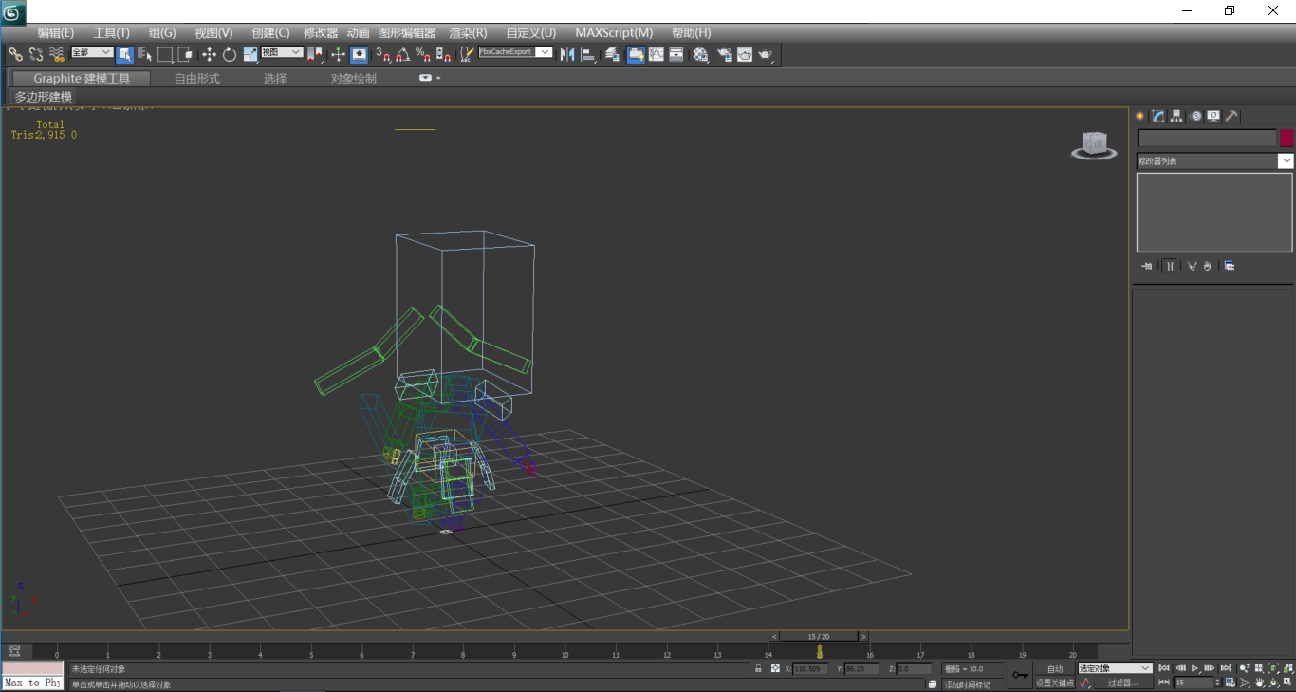
Task: Open the 帮助(H) menu
Action: coord(692,33)
